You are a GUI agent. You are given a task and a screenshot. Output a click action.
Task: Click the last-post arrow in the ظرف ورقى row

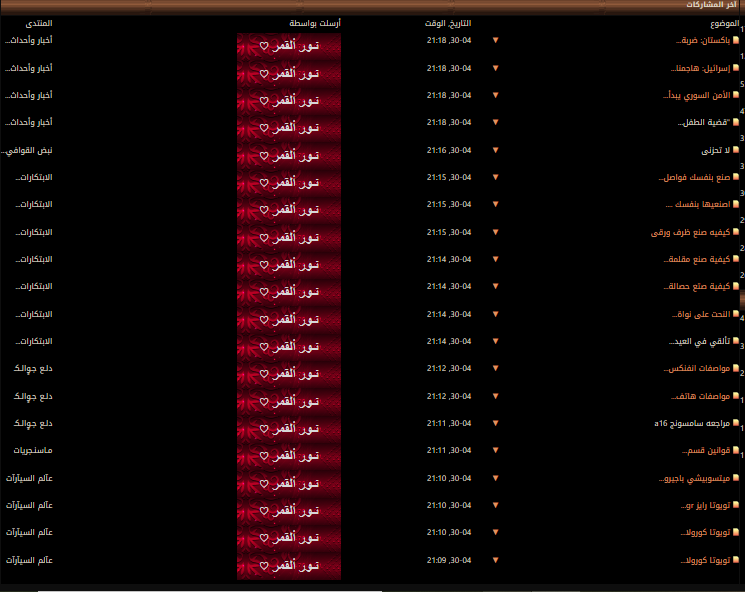496,232
